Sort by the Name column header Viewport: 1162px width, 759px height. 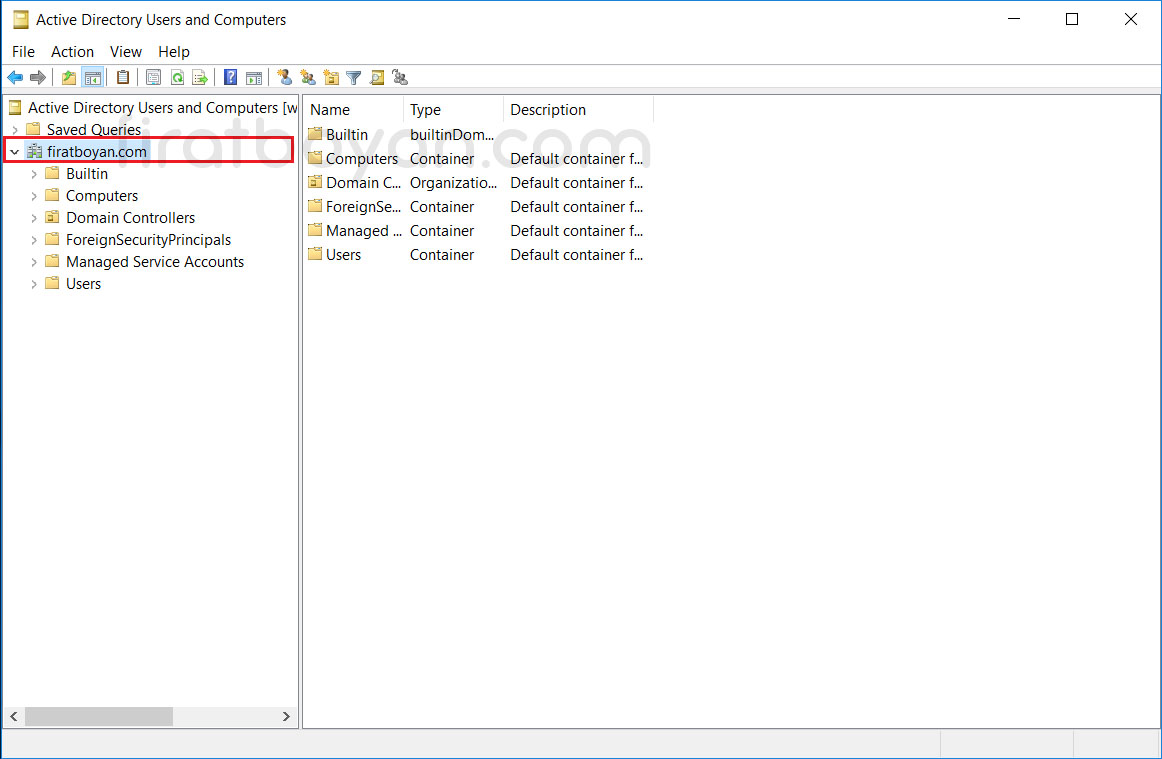[354, 110]
